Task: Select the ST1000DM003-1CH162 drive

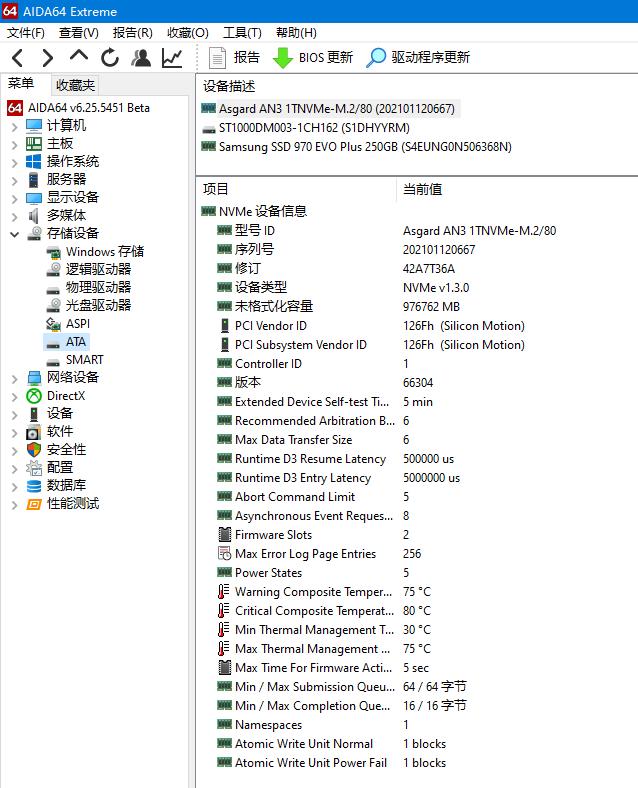Action: click(306, 128)
